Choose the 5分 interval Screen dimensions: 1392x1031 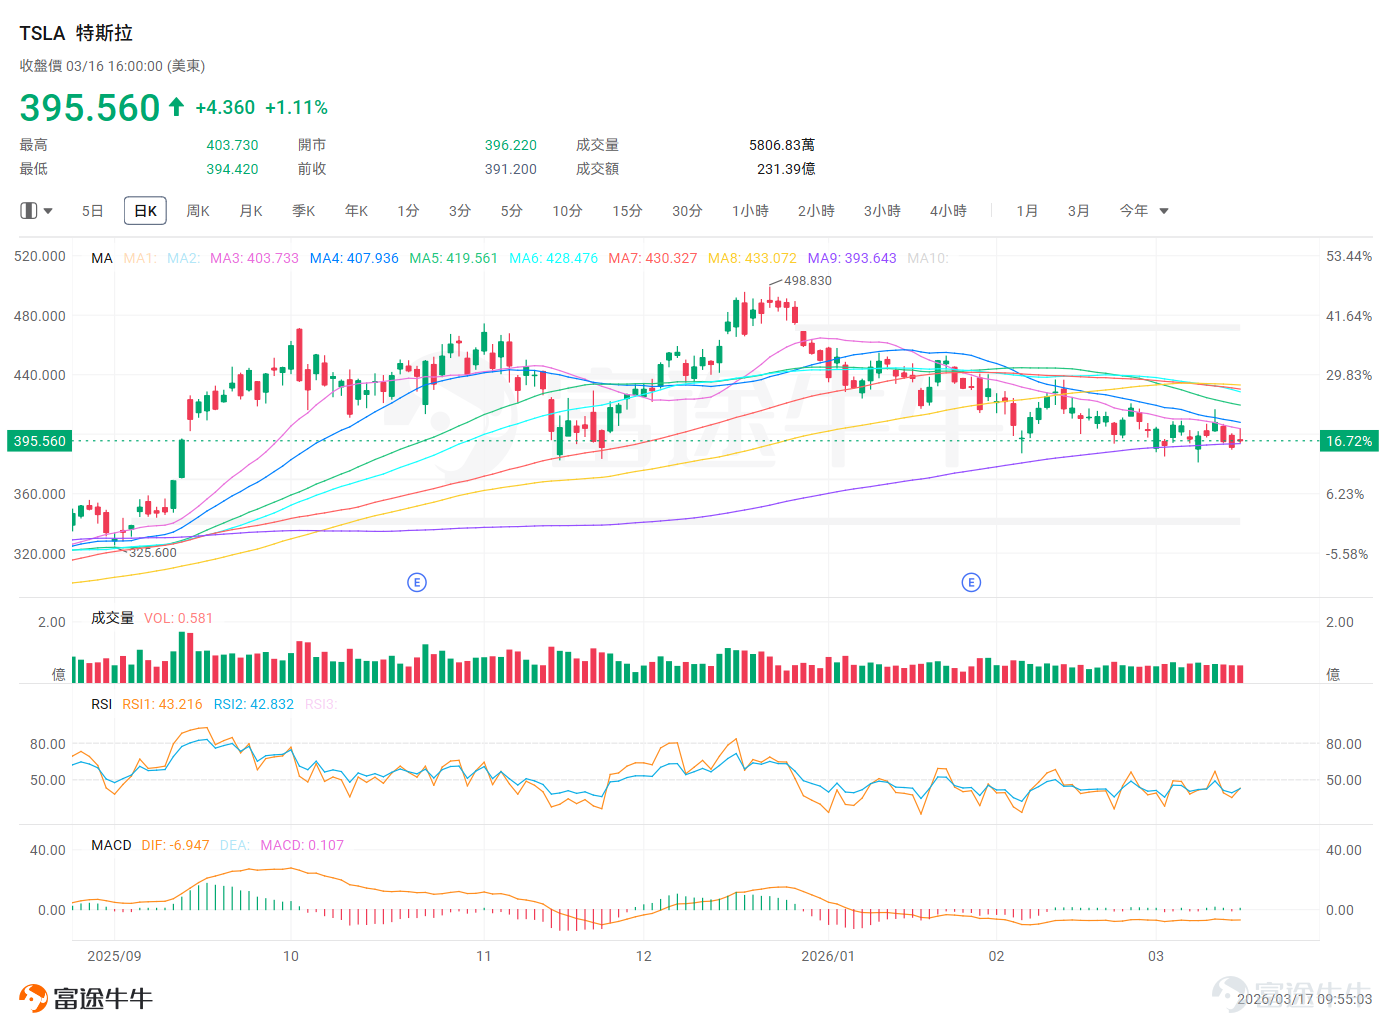[512, 211]
